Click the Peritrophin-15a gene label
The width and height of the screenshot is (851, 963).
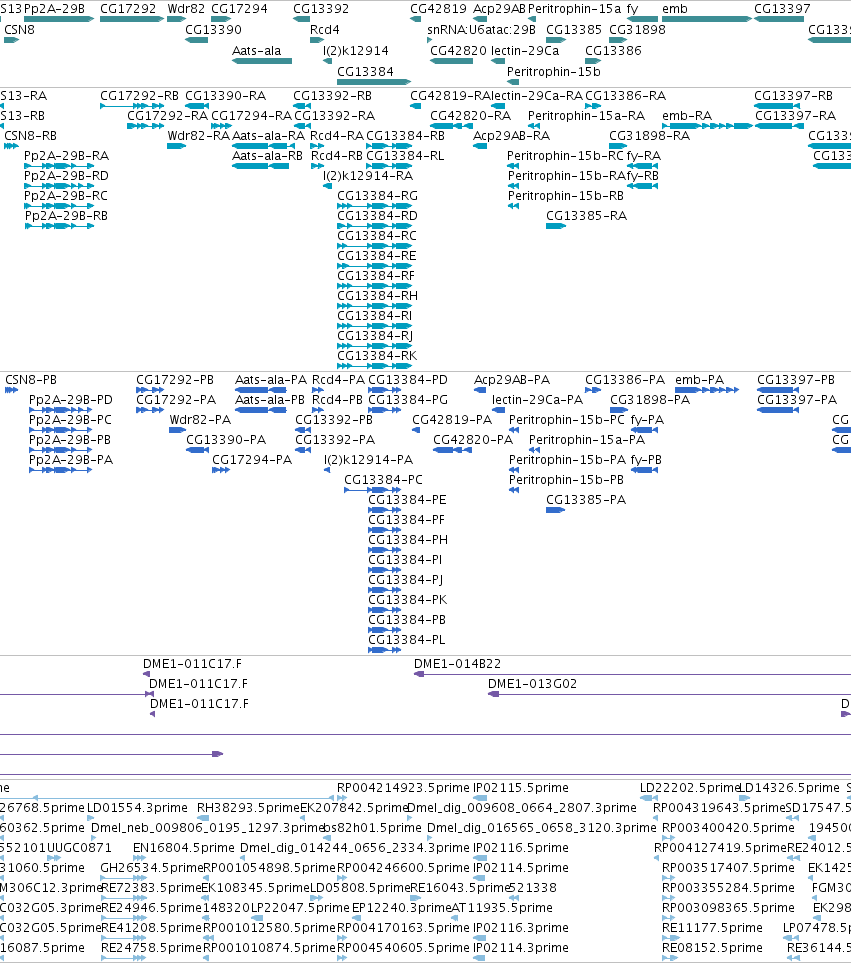574,9
